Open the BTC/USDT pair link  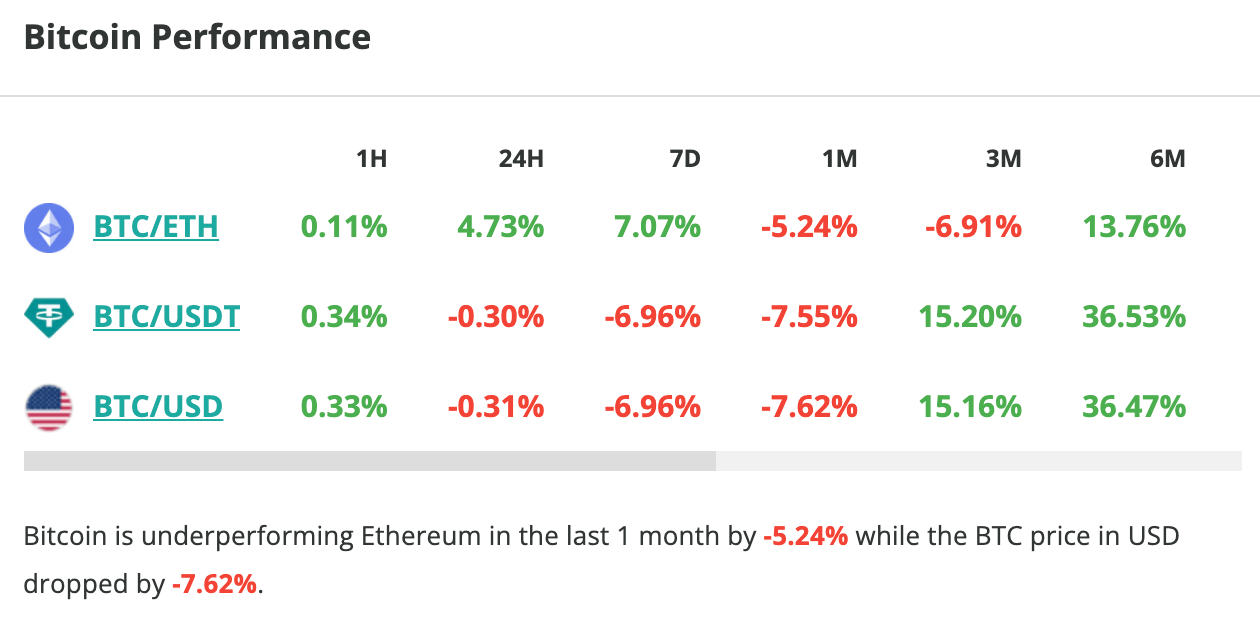(x=166, y=318)
